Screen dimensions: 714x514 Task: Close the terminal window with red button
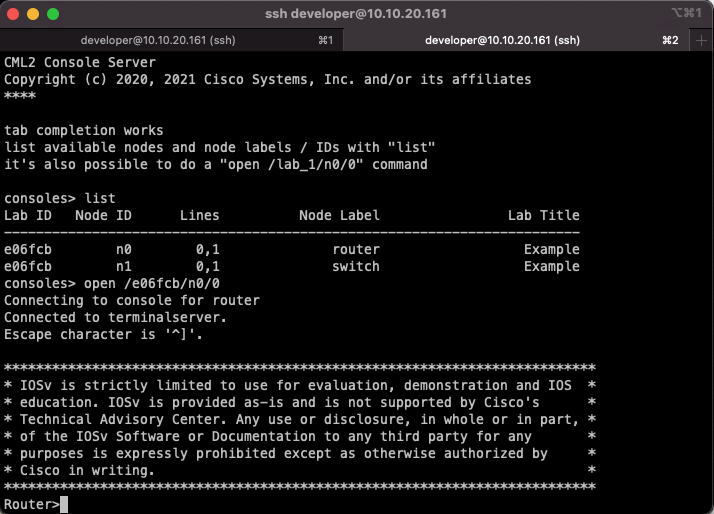13,14
